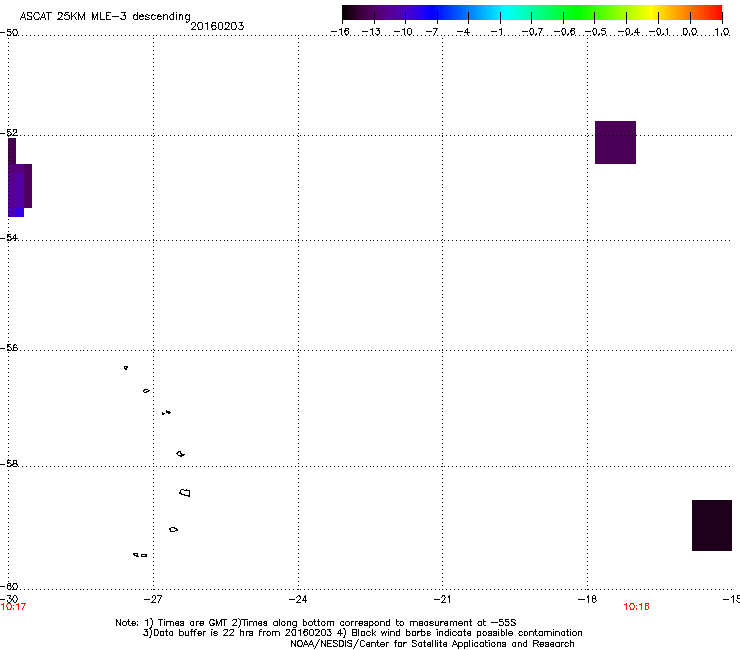Click the purple data block near -18 longitude

pyautogui.click(x=615, y=142)
